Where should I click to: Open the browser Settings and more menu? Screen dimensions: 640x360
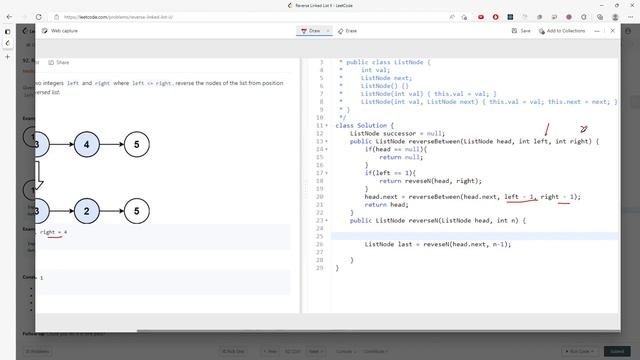pyautogui.click(x=631, y=17)
